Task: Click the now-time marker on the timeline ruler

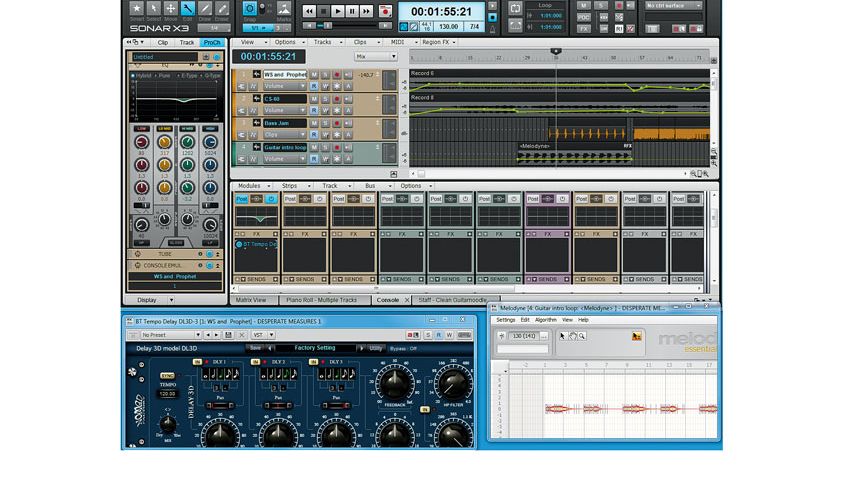Action: pyautogui.click(x=556, y=52)
